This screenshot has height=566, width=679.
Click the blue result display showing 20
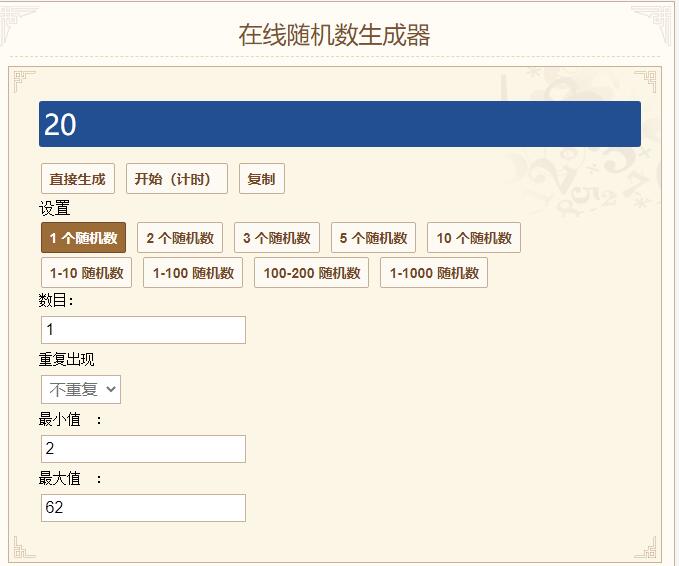[340, 124]
